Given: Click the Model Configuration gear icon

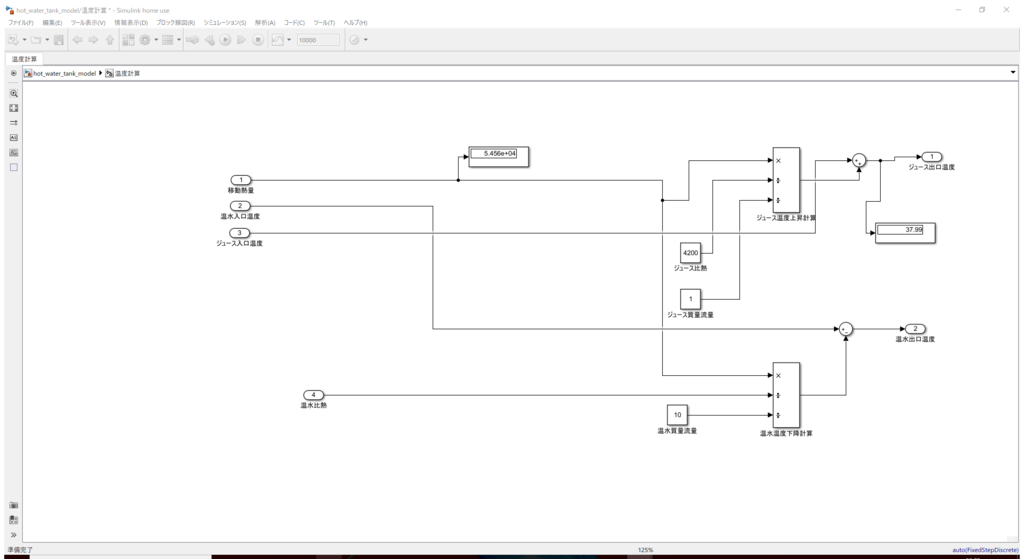Looking at the screenshot, I should [x=145, y=40].
